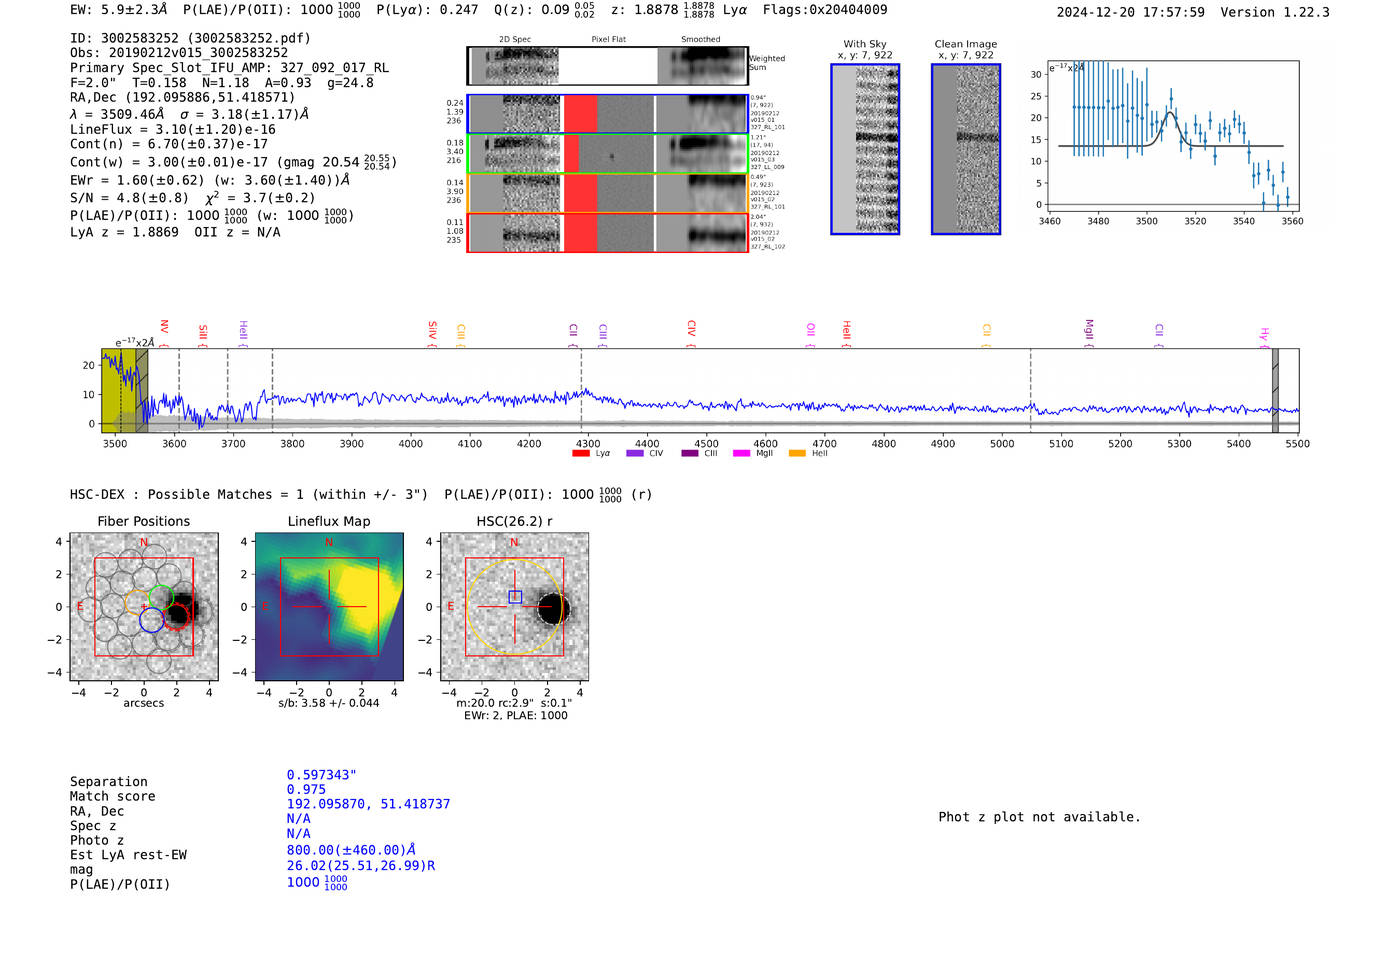Open the Fiber Positions image
Image resolution: width=1400 pixels, height=953 pixels.
pyautogui.click(x=144, y=607)
